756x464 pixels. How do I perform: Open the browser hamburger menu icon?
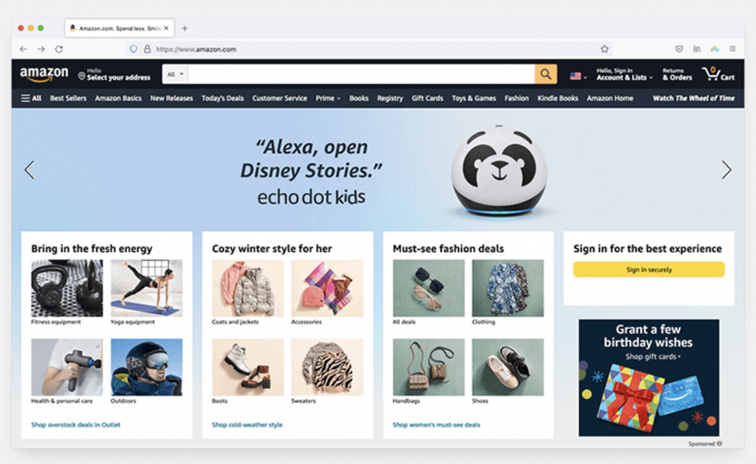(x=732, y=49)
